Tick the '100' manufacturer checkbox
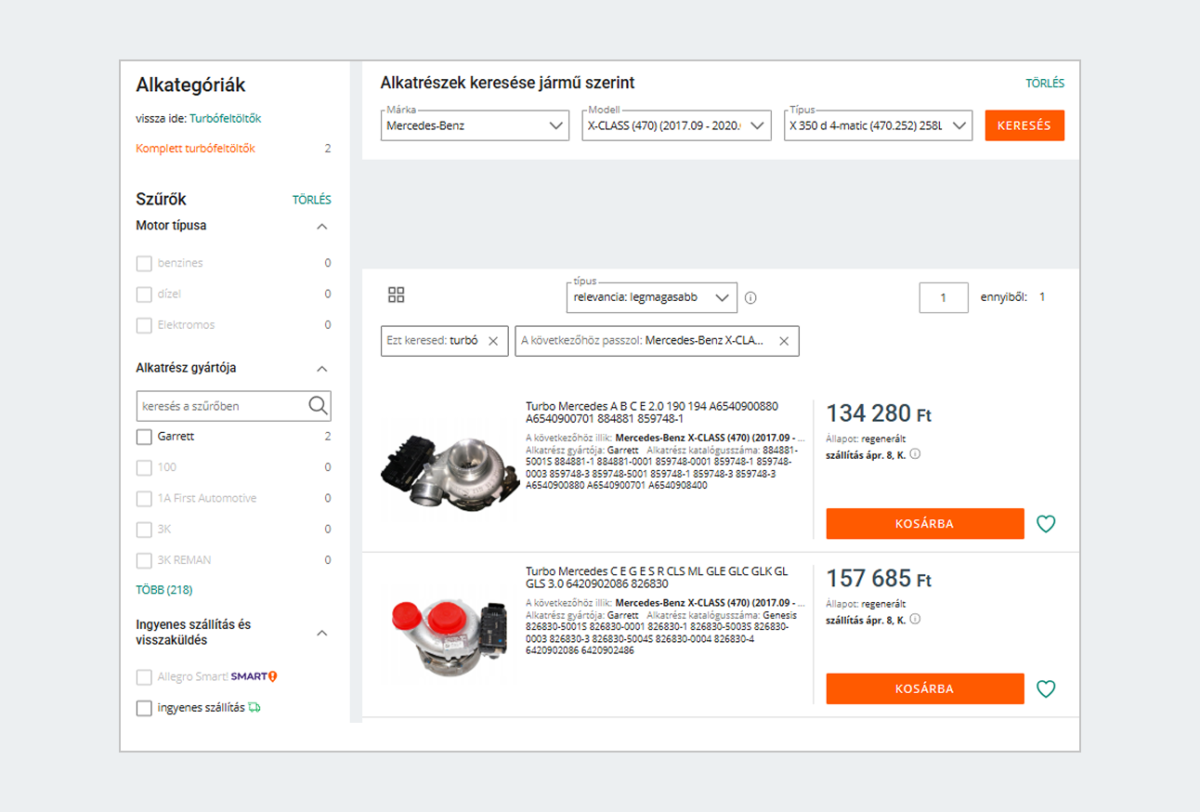 [144, 468]
